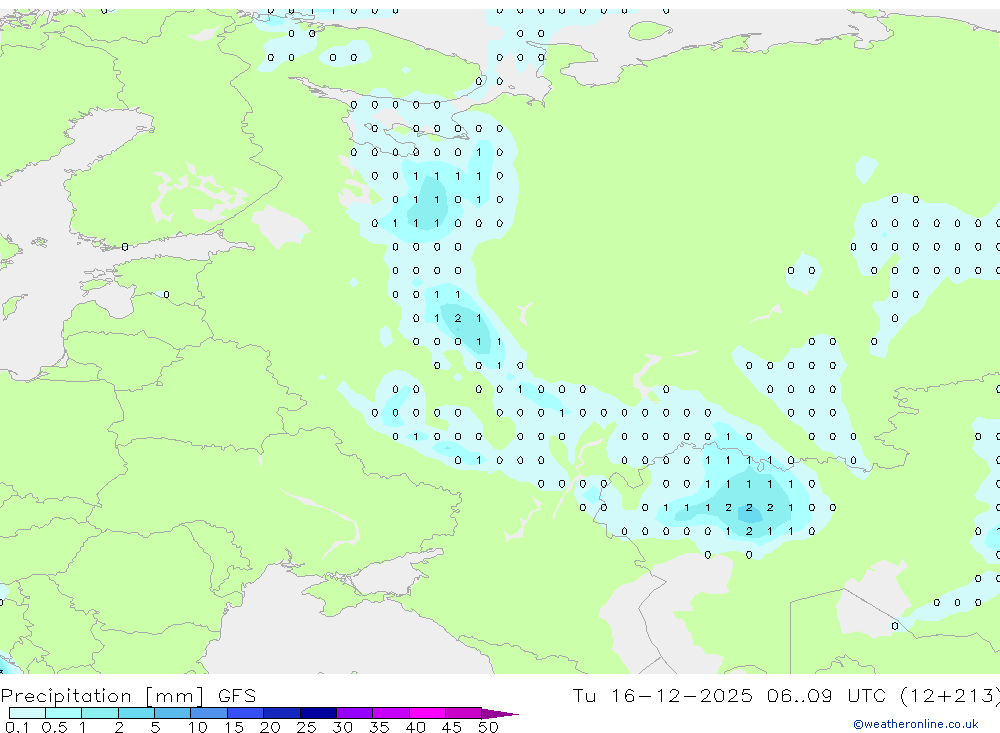
Task: Pick the legend swatch between 20 and 25
Action: [282, 713]
